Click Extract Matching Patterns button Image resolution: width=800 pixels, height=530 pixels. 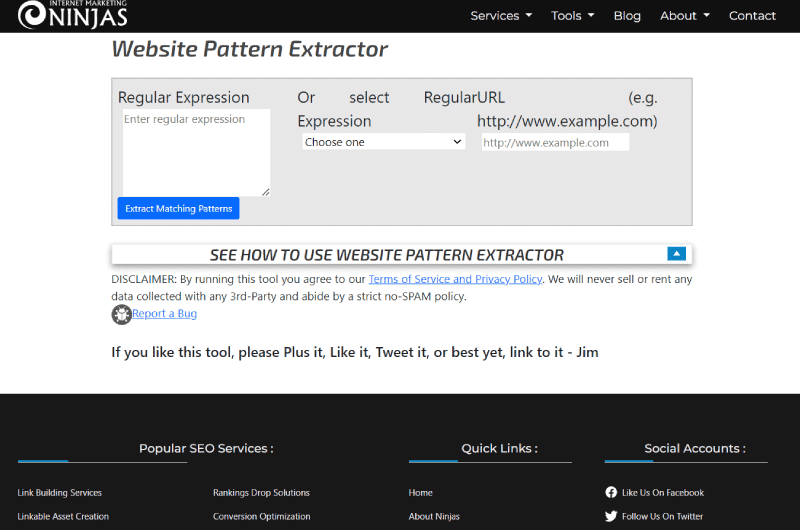179,208
